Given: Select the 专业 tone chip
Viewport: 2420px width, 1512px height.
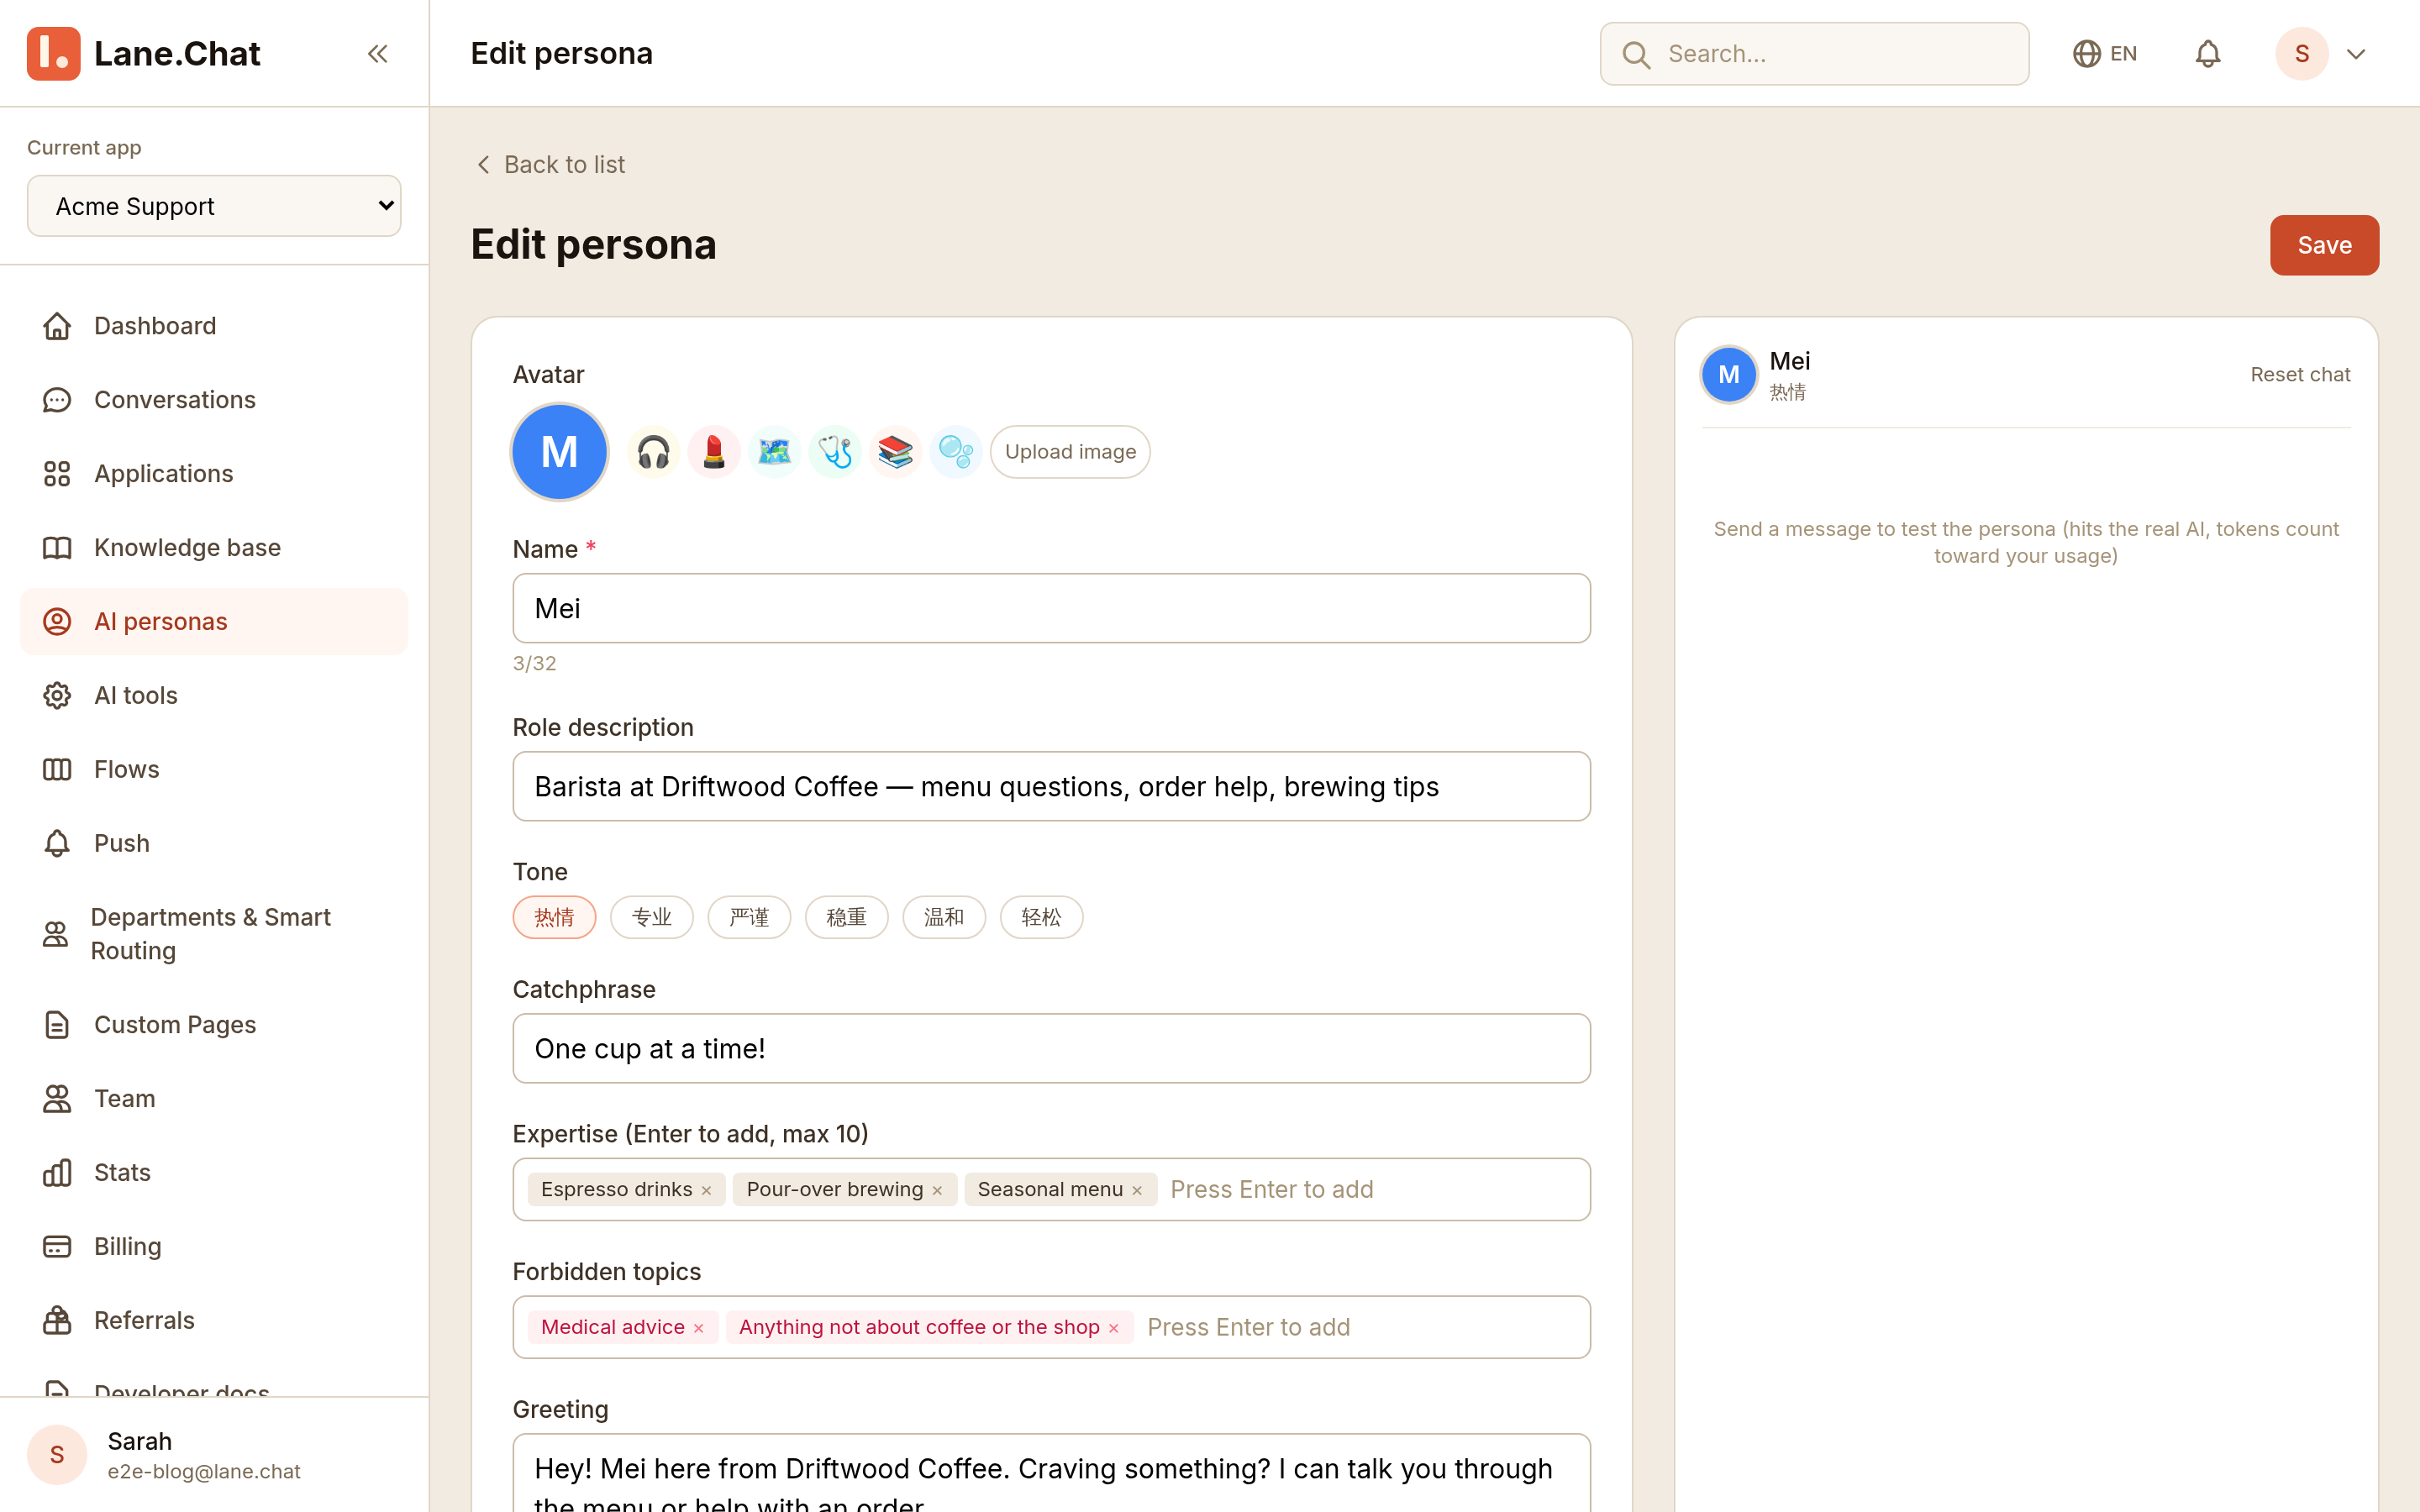Looking at the screenshot, I should [652, 917].
